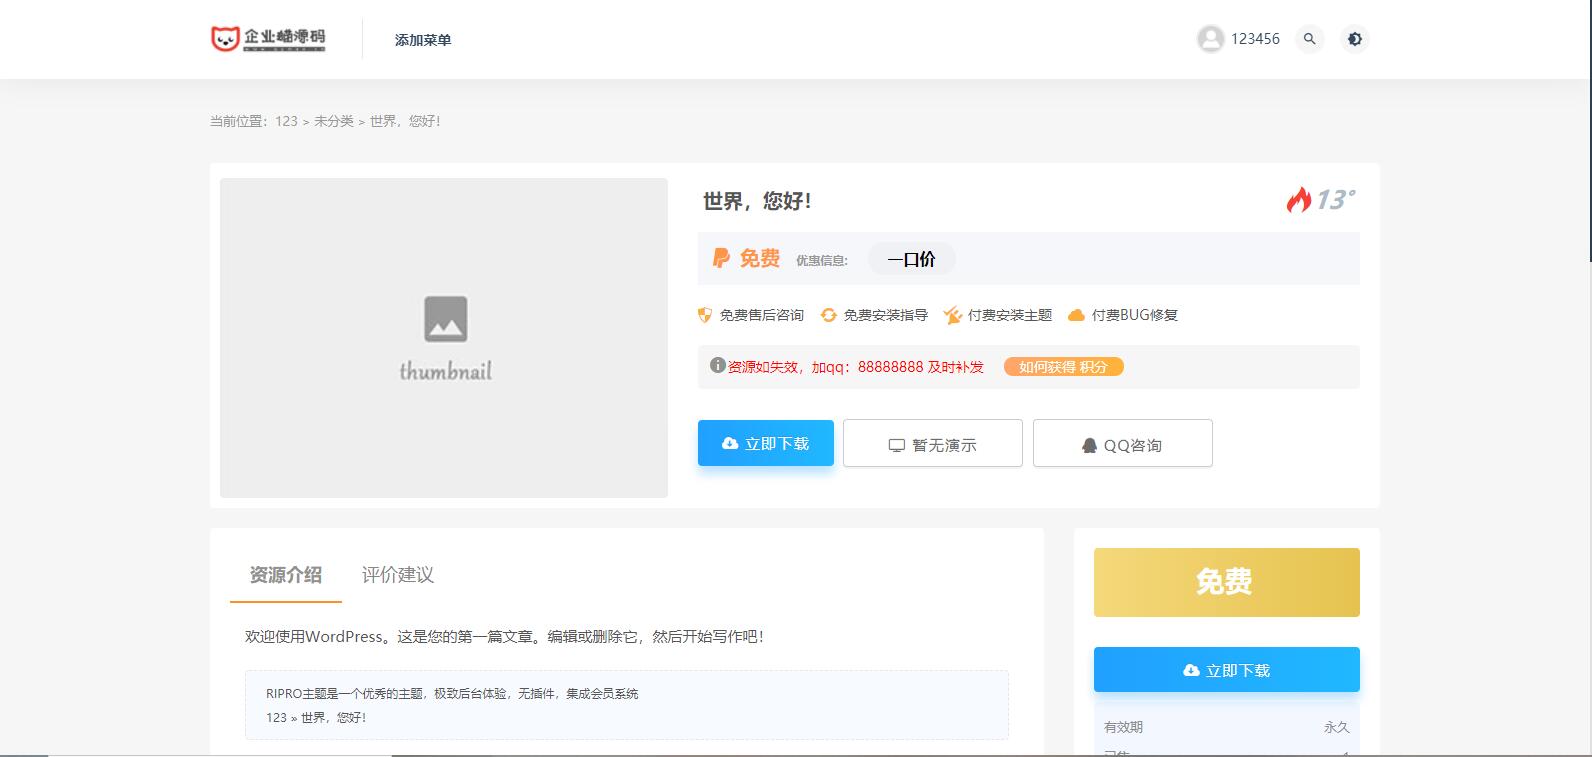Click the orange 如何获得 积分 badge
The width and height of the screenshot is (1592, 757).
pyautogui.click(x=1063, y=367)
